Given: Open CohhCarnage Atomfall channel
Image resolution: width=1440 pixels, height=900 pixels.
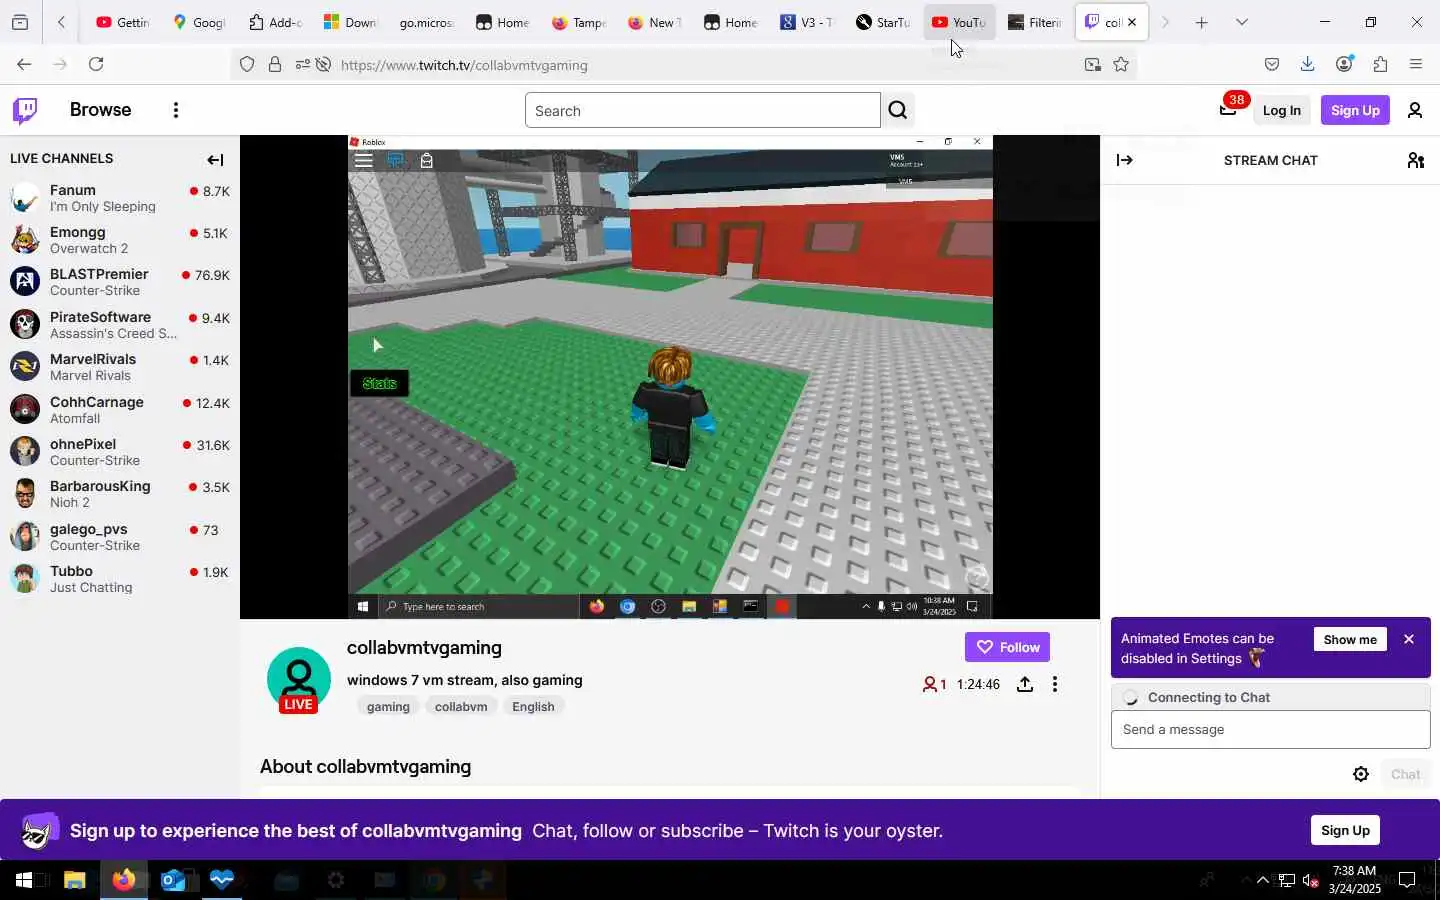Looking at the screenshot, I should (120, 410).
